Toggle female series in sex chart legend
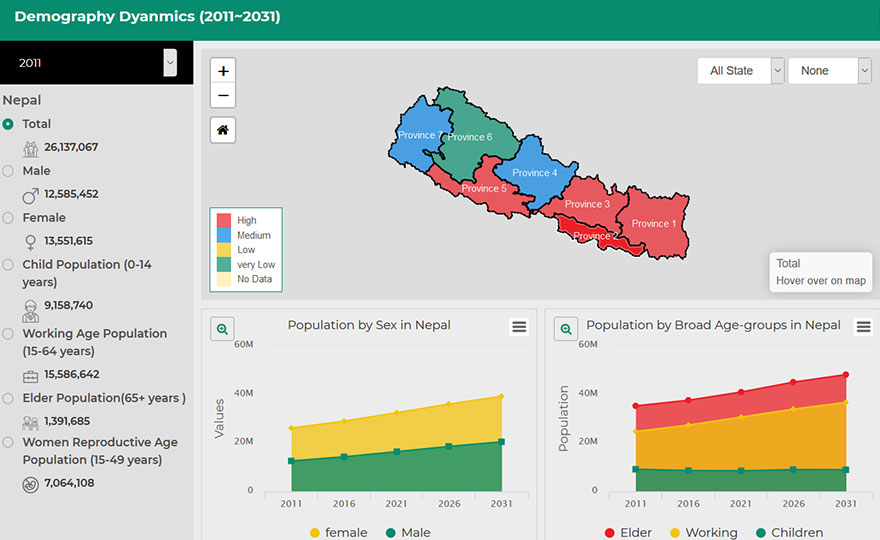Image resolution: width=880 pixels, height=540 pixels. tap(338, 532)
